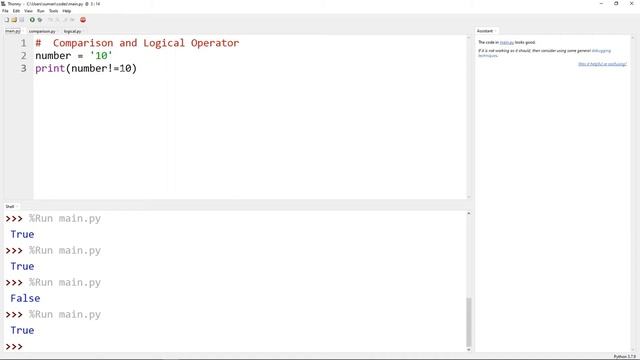Select the Shell panel tab
640x360 pixels.
pos(10,207)
